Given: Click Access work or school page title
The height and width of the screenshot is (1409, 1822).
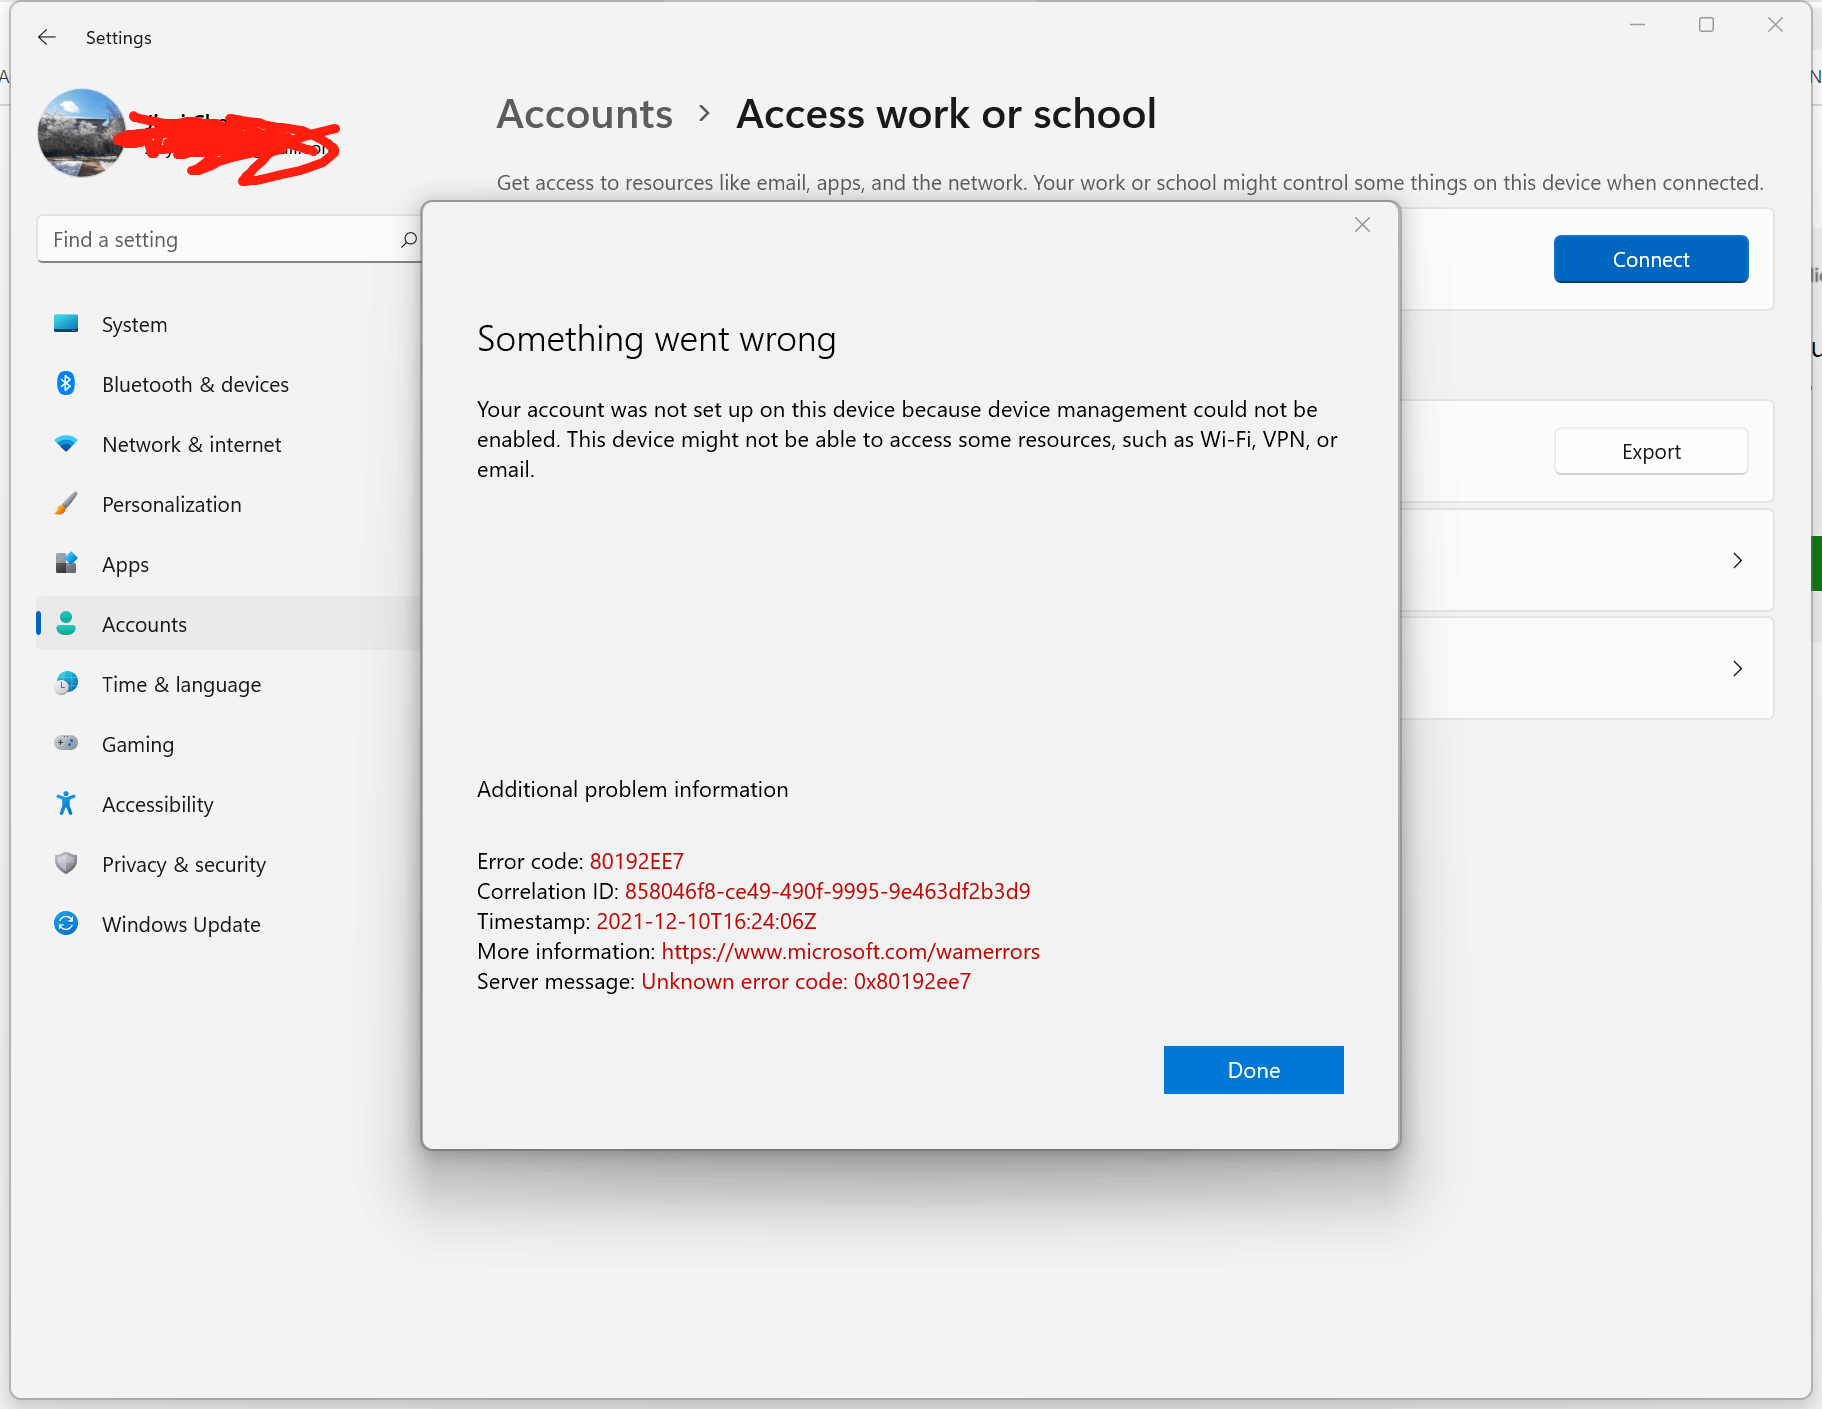Looking at the screenshot, I should tap(946, 114).
